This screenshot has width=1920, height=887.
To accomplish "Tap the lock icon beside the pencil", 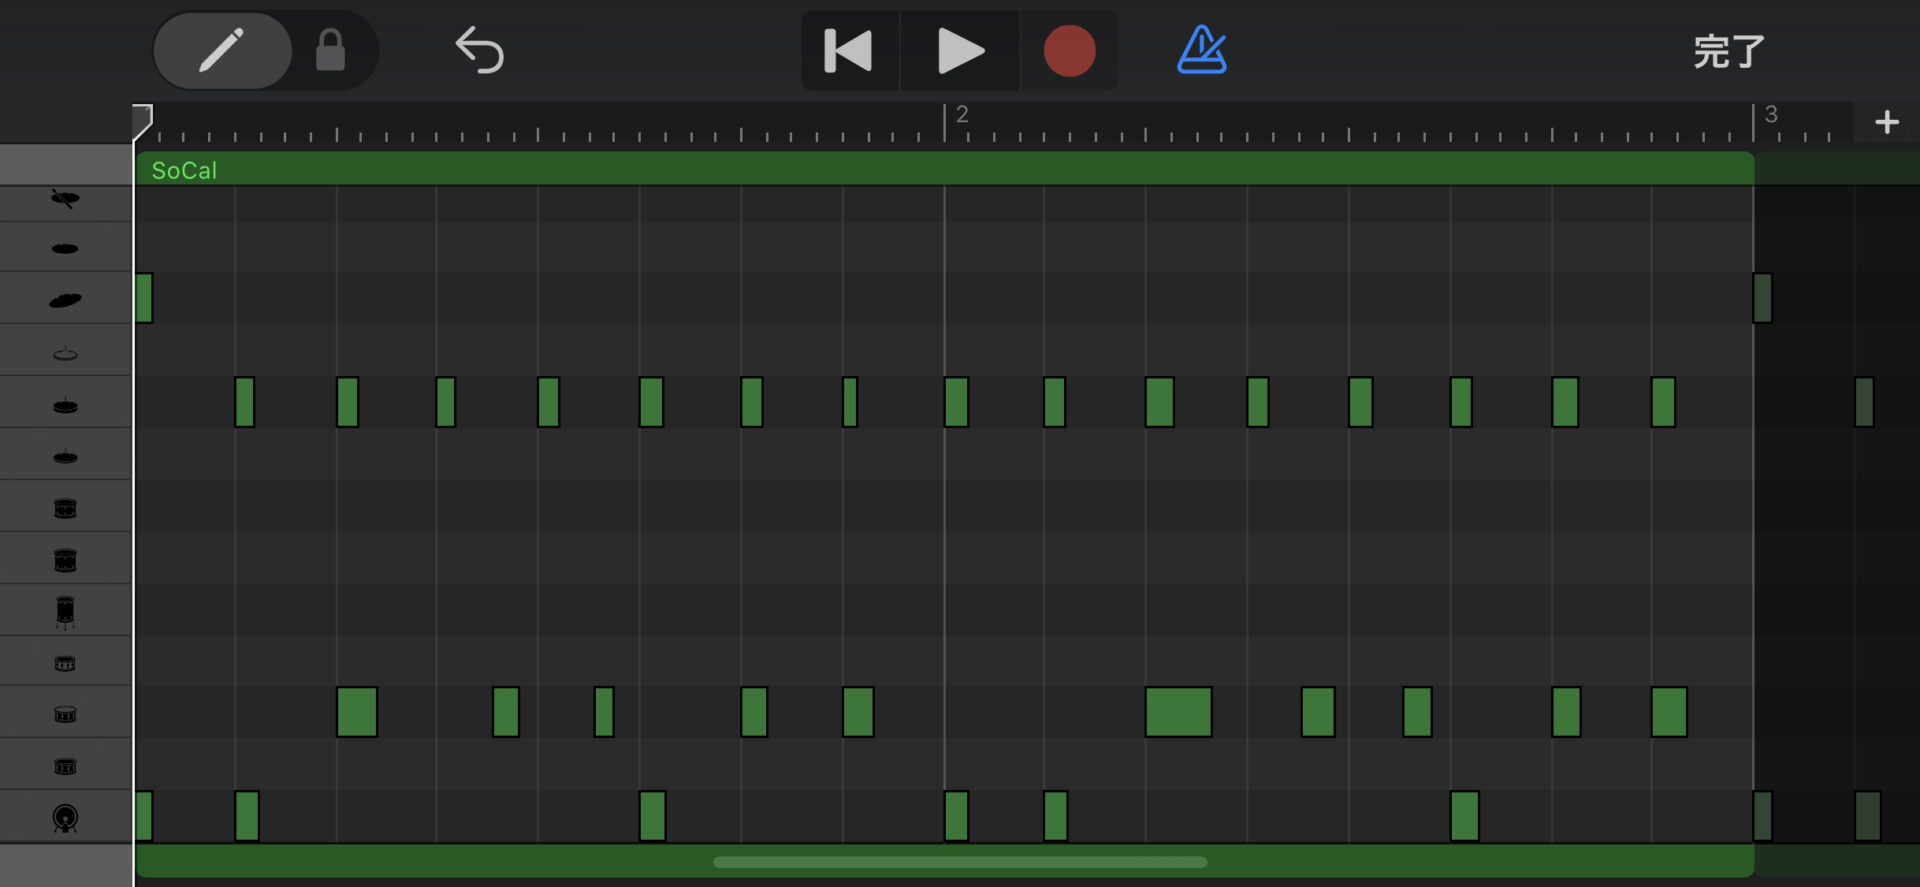I will (x=330, y=50).
